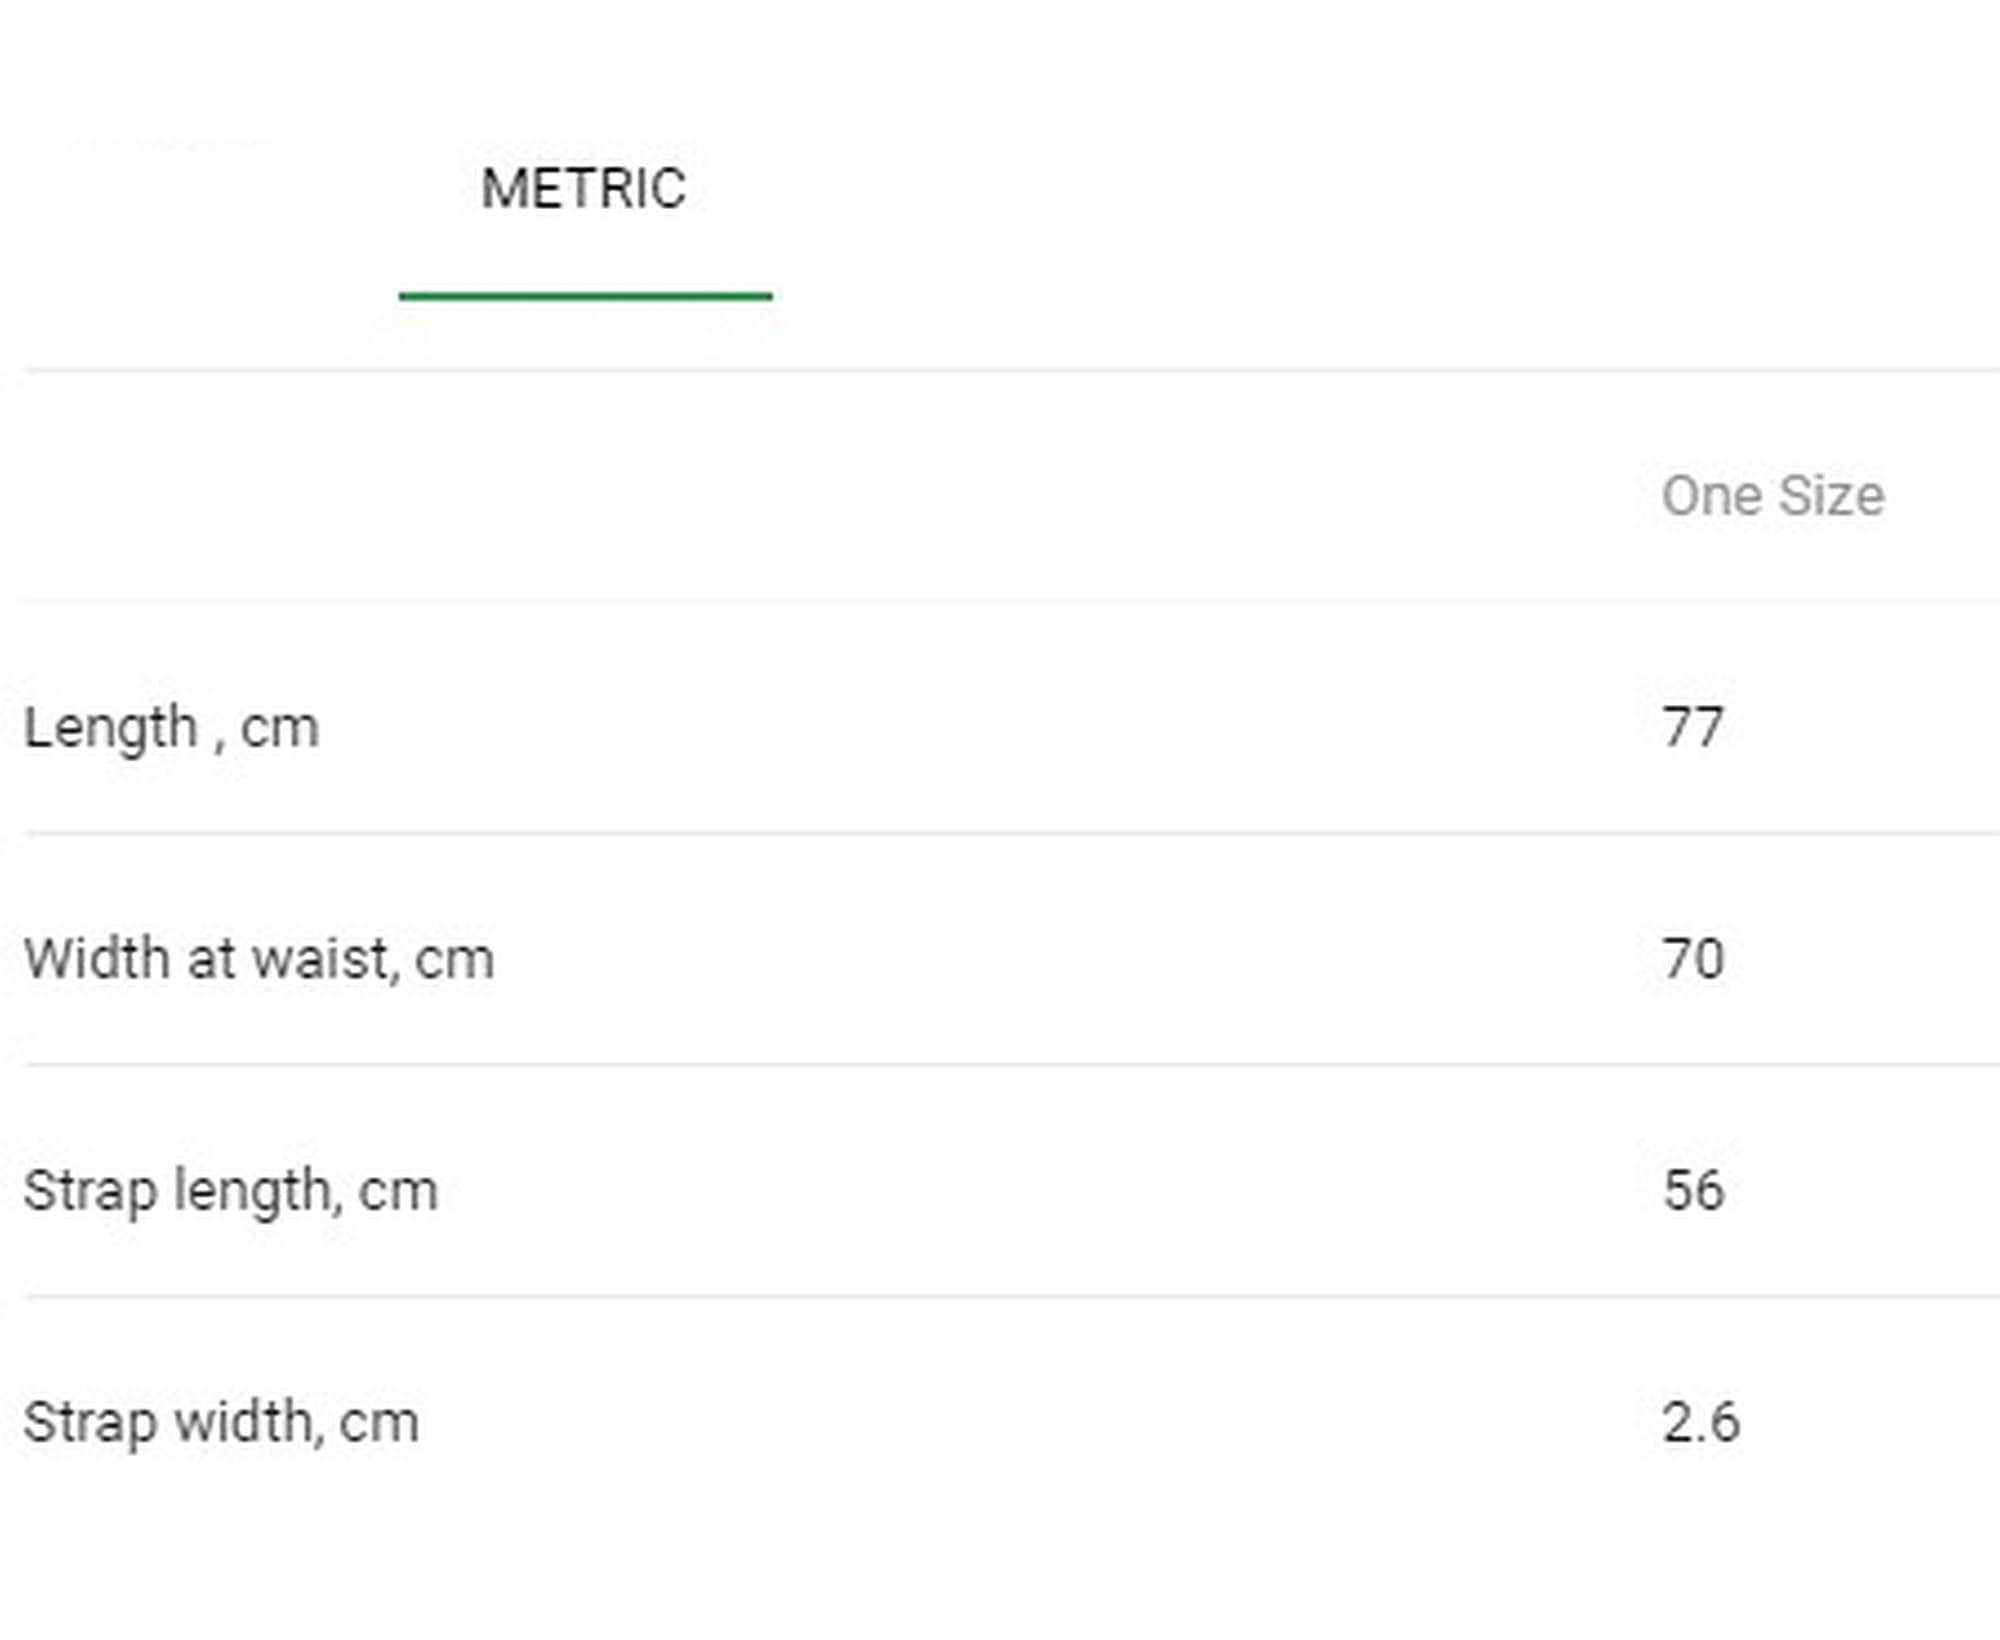
Task: Select the One Size column header
Action: pos(1772,496)
